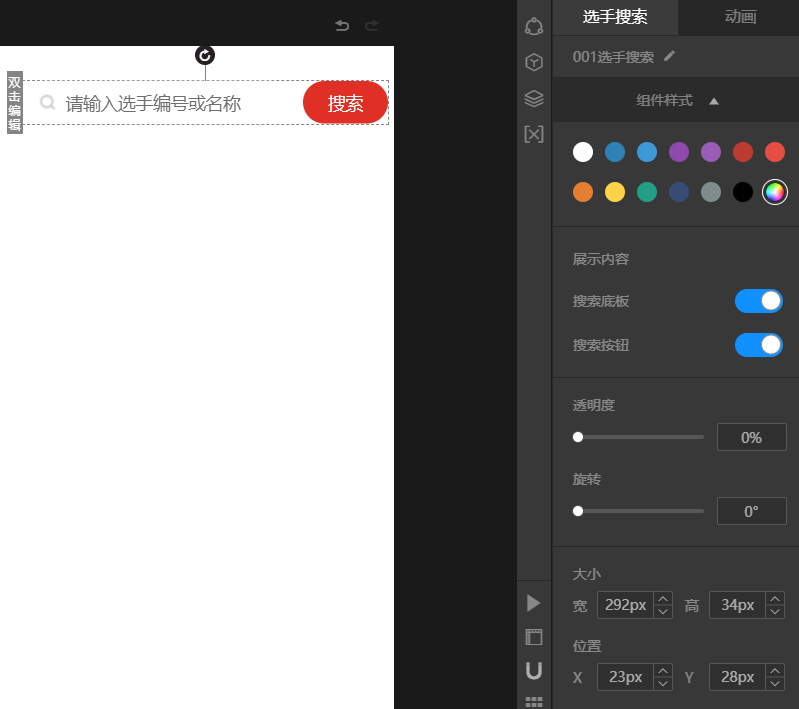Open the cube component icon in the sidebar

[534, 62]
